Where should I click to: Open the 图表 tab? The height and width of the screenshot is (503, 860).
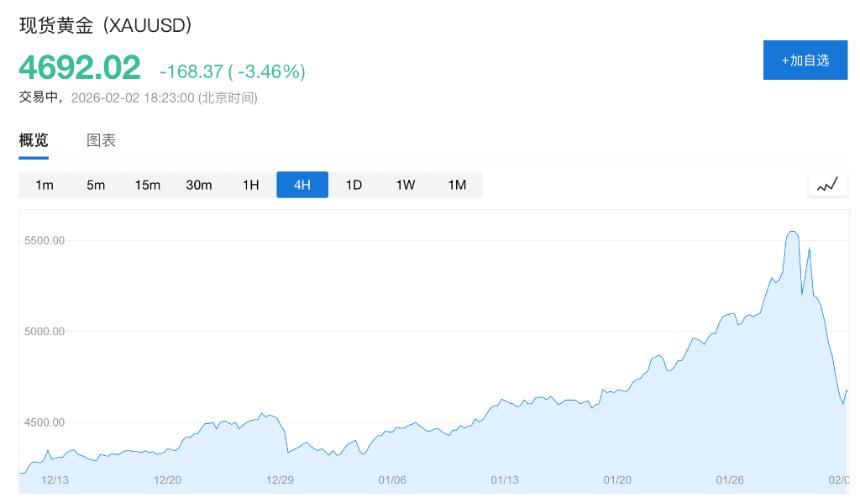click(x=101, y=140)
